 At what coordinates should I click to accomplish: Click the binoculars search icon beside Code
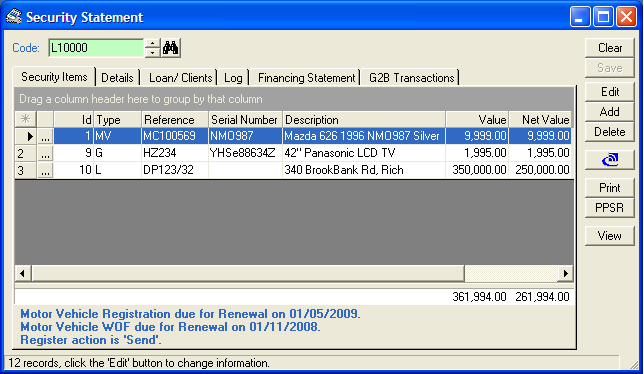(170, 48)
